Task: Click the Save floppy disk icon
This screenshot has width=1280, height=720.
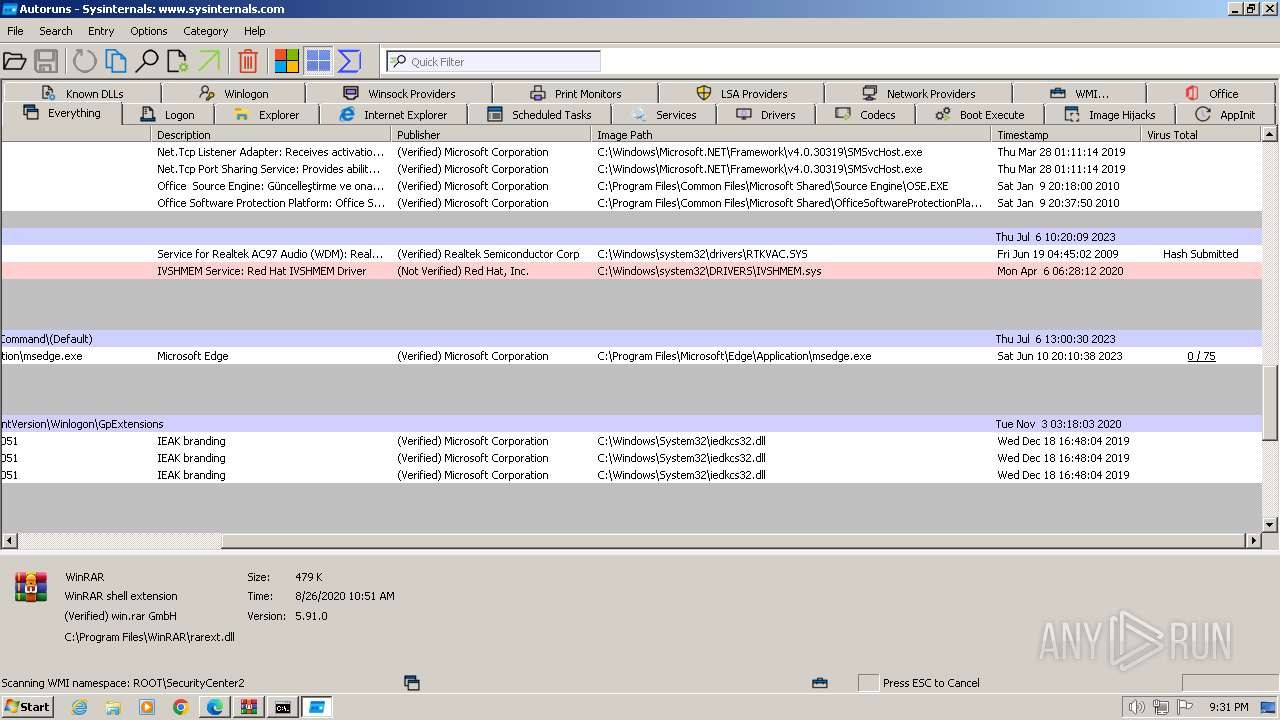Action: pyautogui.click(x=46, y=61)
